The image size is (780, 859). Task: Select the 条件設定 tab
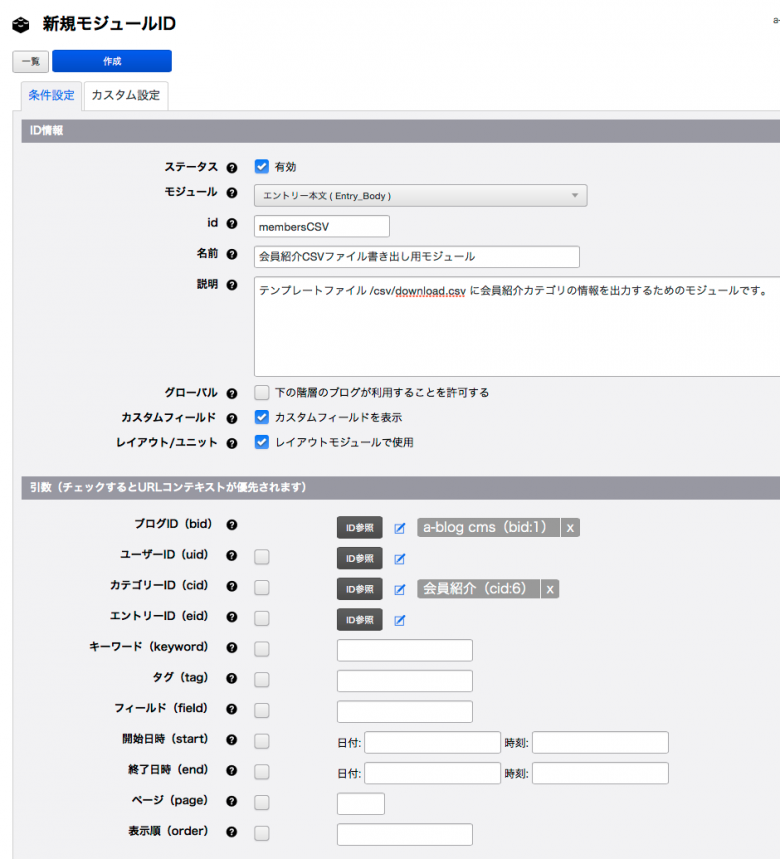click(51, 96)
